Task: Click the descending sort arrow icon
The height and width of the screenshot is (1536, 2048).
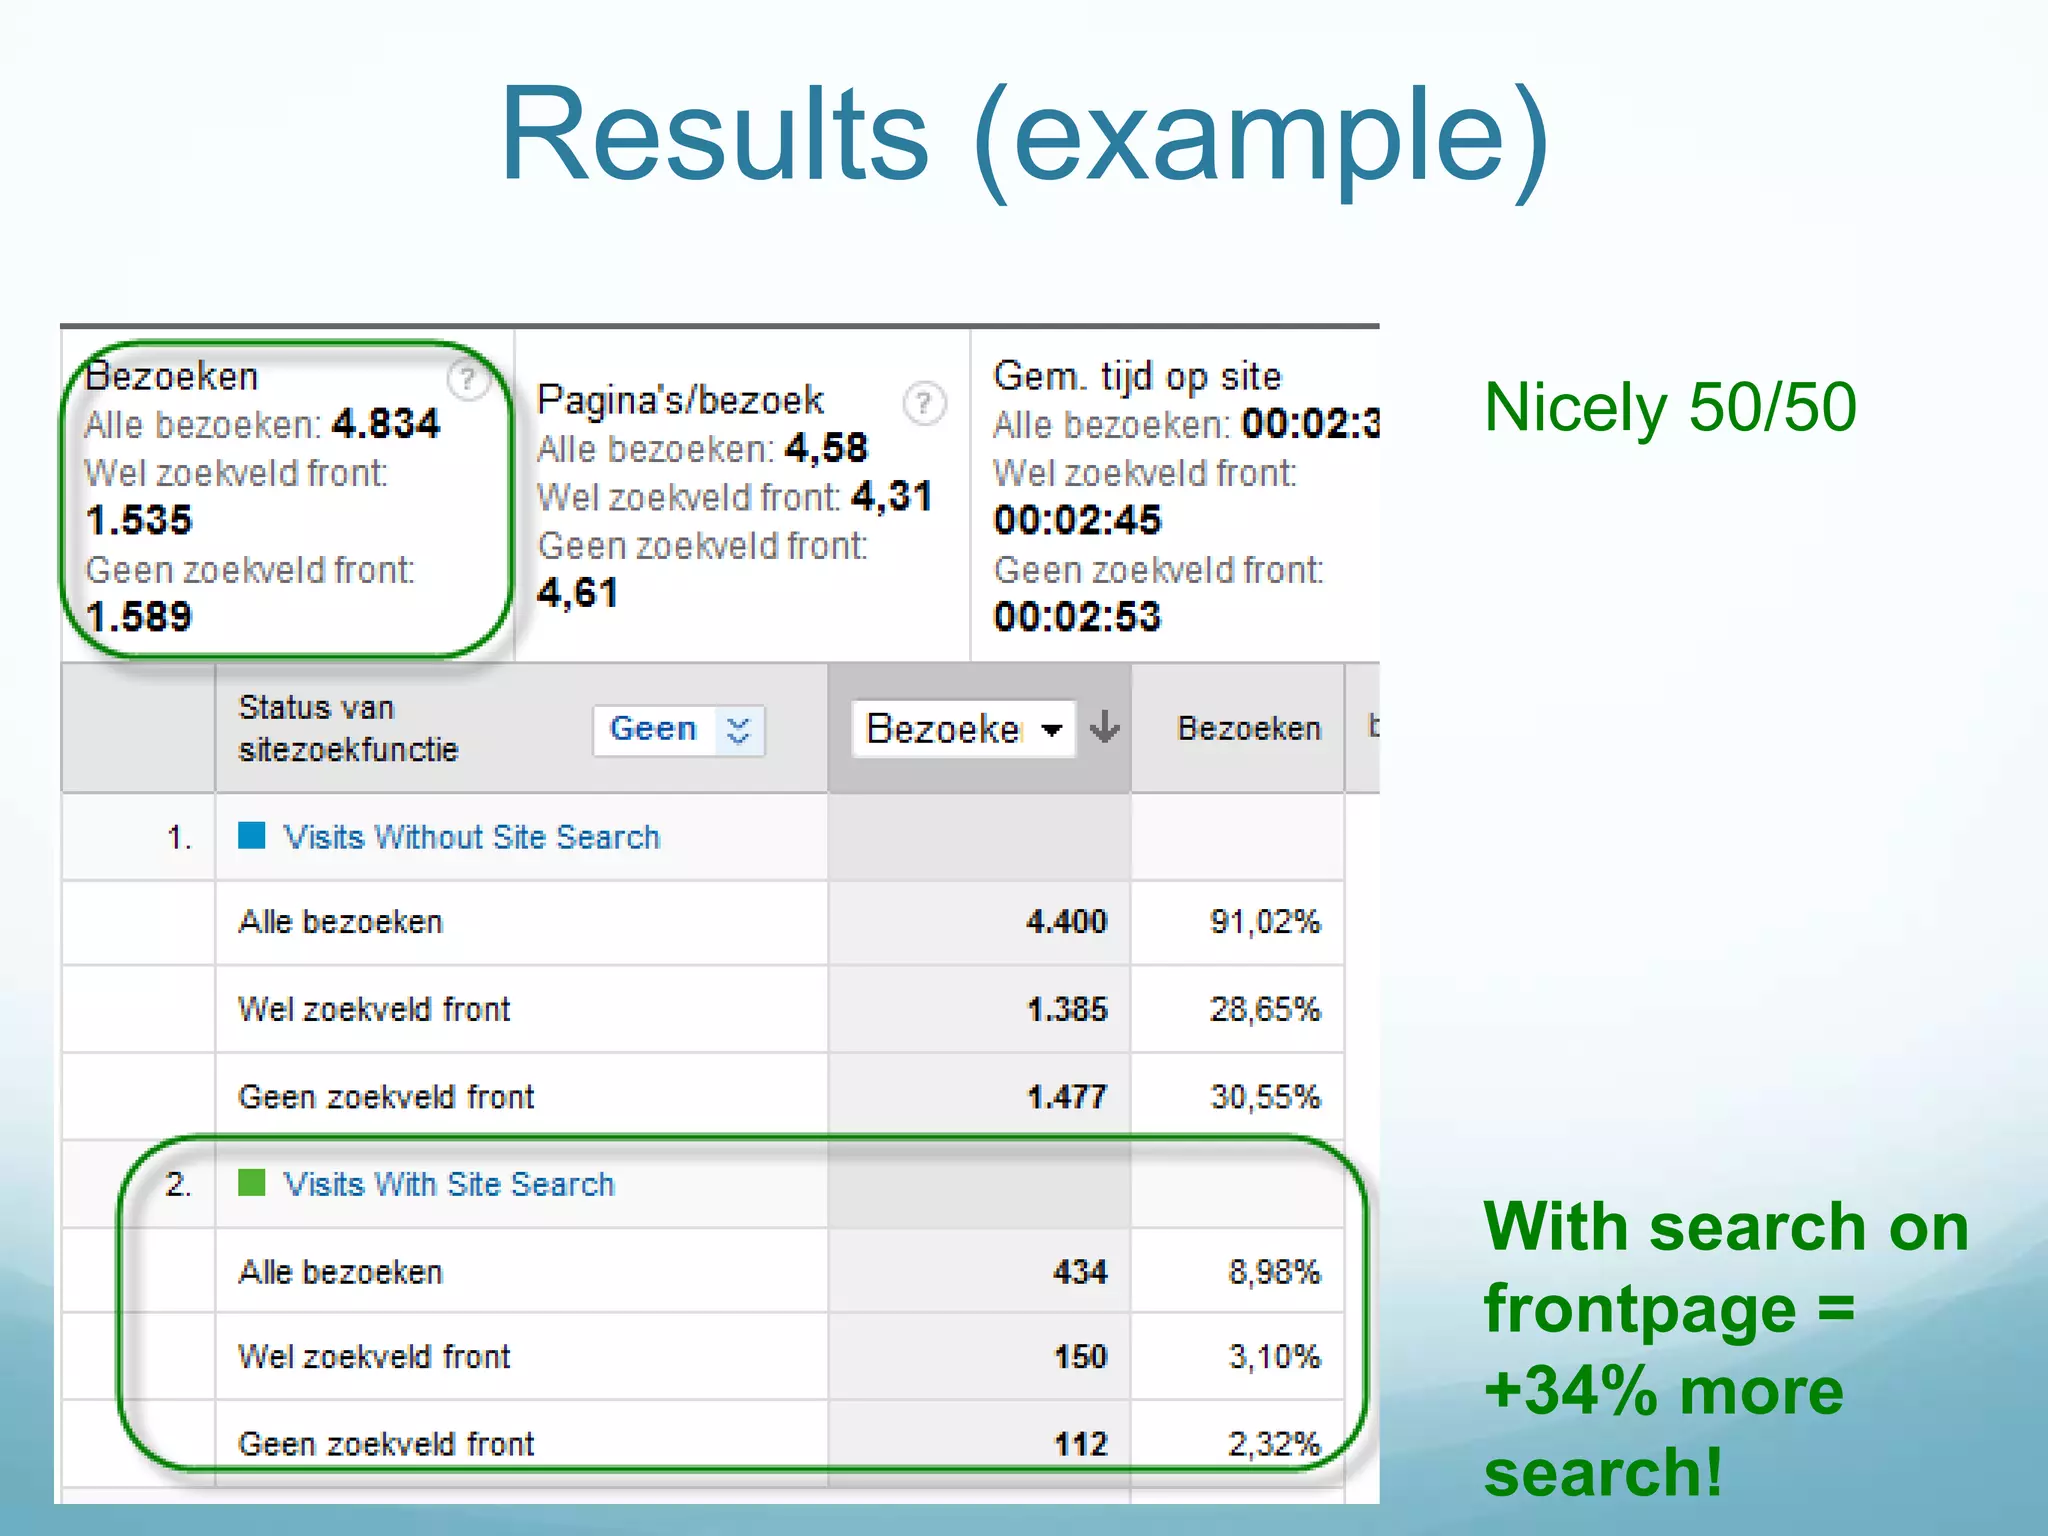Action: point(1105,728)
